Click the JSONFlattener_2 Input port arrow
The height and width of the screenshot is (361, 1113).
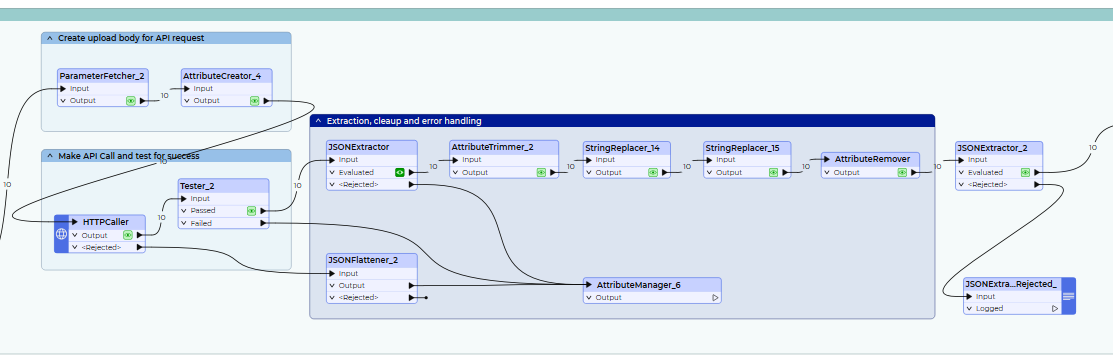pos(333,273)
